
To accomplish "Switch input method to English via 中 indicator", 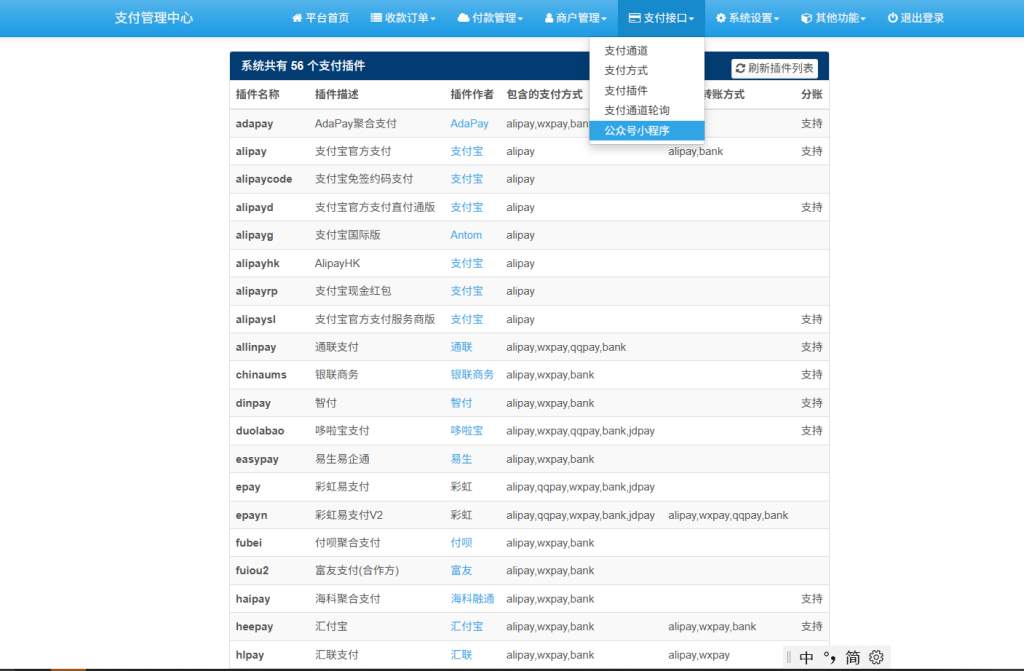I will tap(806, 657).
